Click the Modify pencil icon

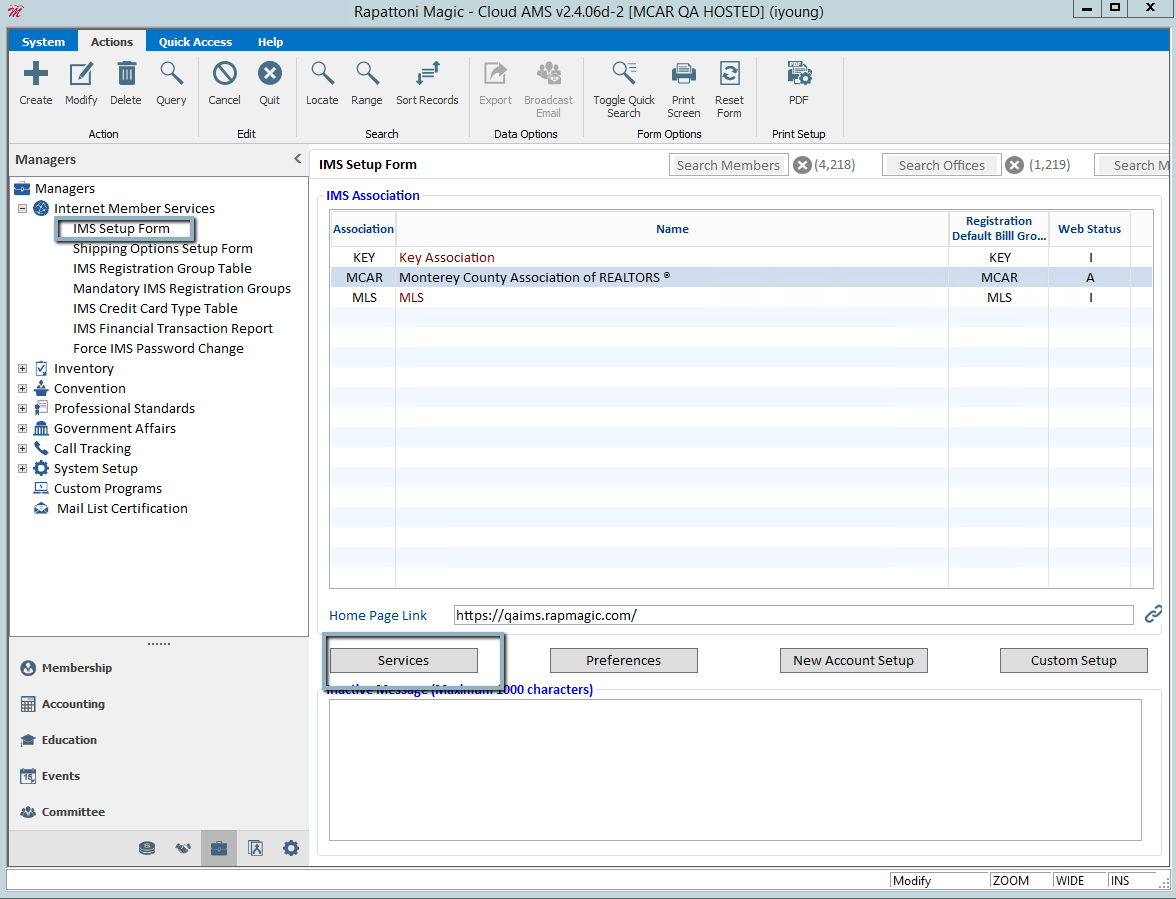(x=81, y=74)
